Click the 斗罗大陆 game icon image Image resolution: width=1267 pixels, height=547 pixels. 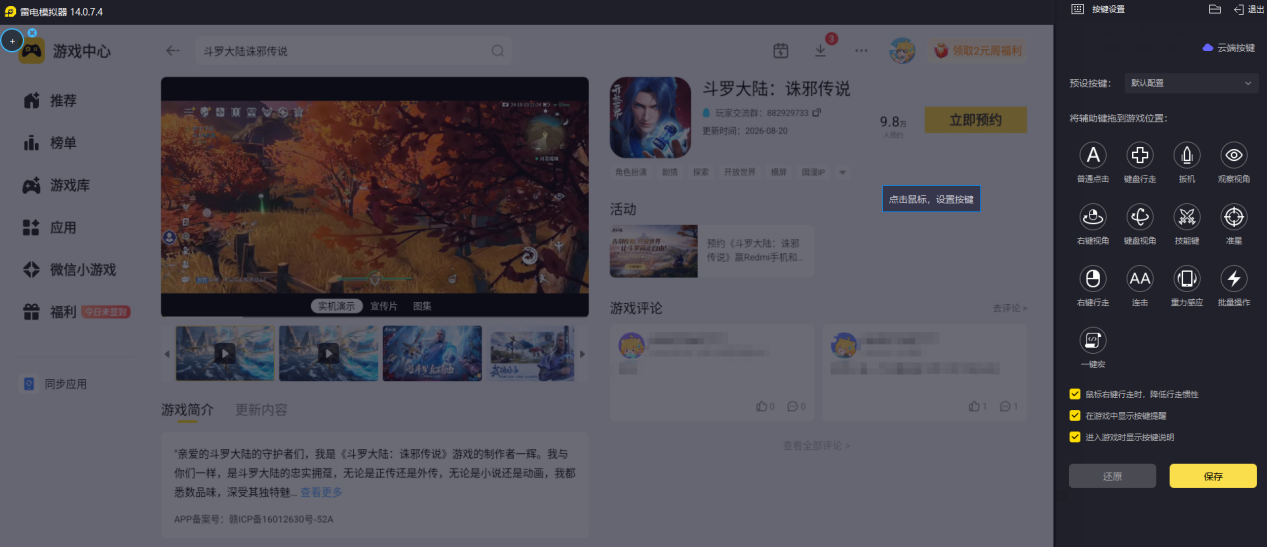point(650,117)
